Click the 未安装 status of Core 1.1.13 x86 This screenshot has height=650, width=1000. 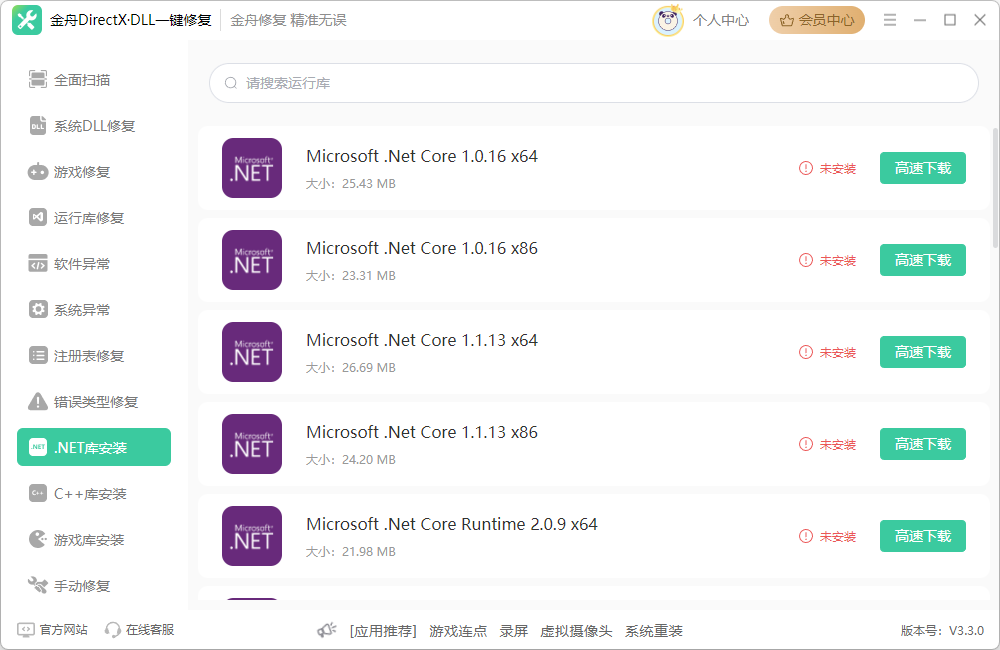pos(827,444)
